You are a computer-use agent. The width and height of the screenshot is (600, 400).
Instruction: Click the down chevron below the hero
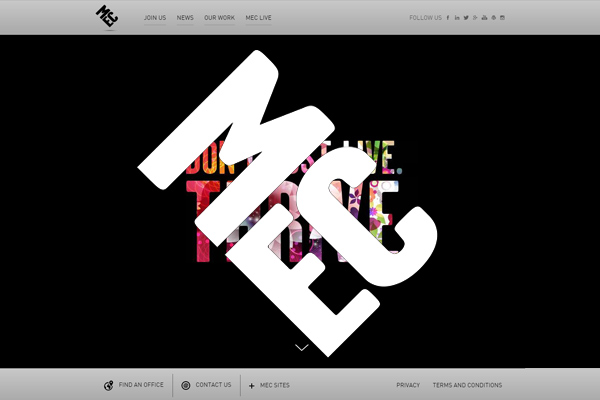tap(302, 348)
